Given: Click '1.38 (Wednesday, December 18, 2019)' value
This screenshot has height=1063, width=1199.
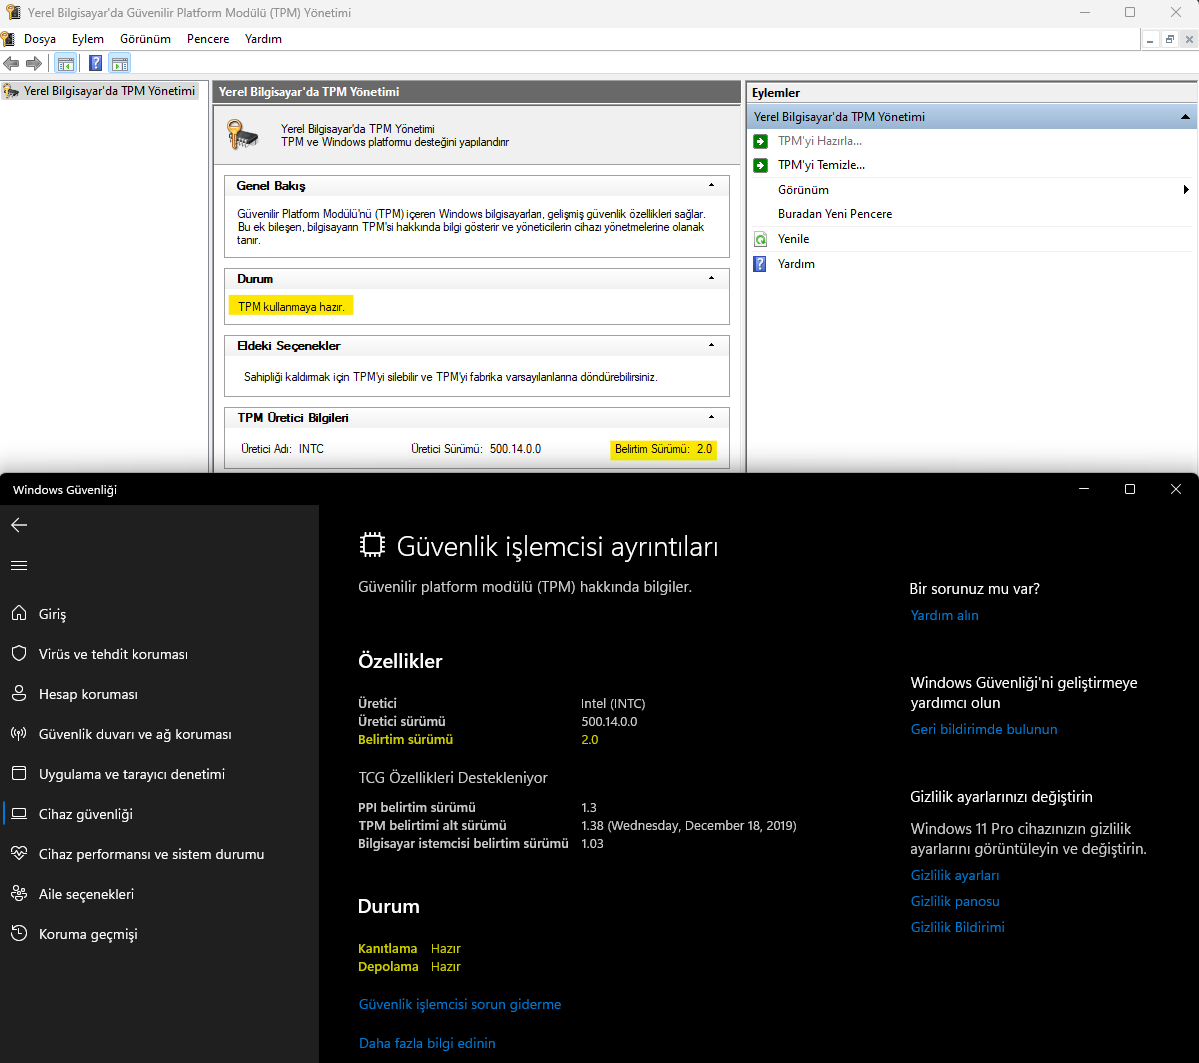Looking at the screenshot, I should [689, 825].
